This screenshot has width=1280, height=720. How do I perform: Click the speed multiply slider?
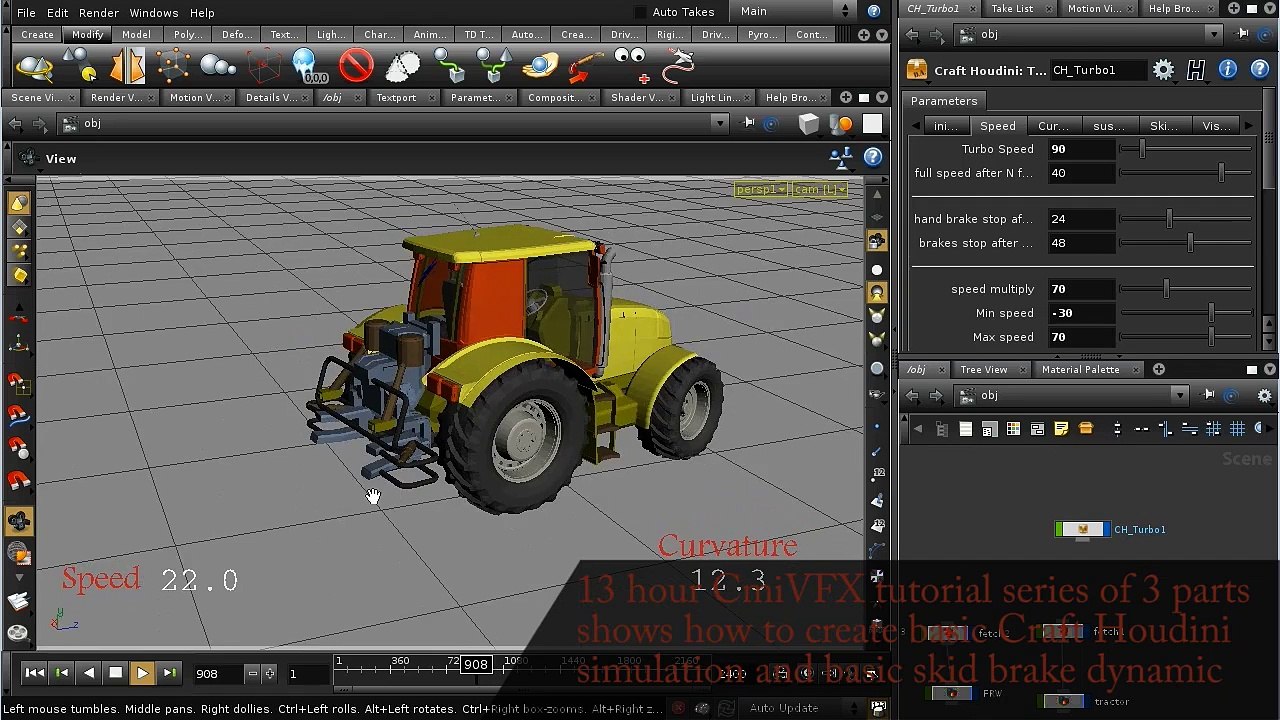1186,289
